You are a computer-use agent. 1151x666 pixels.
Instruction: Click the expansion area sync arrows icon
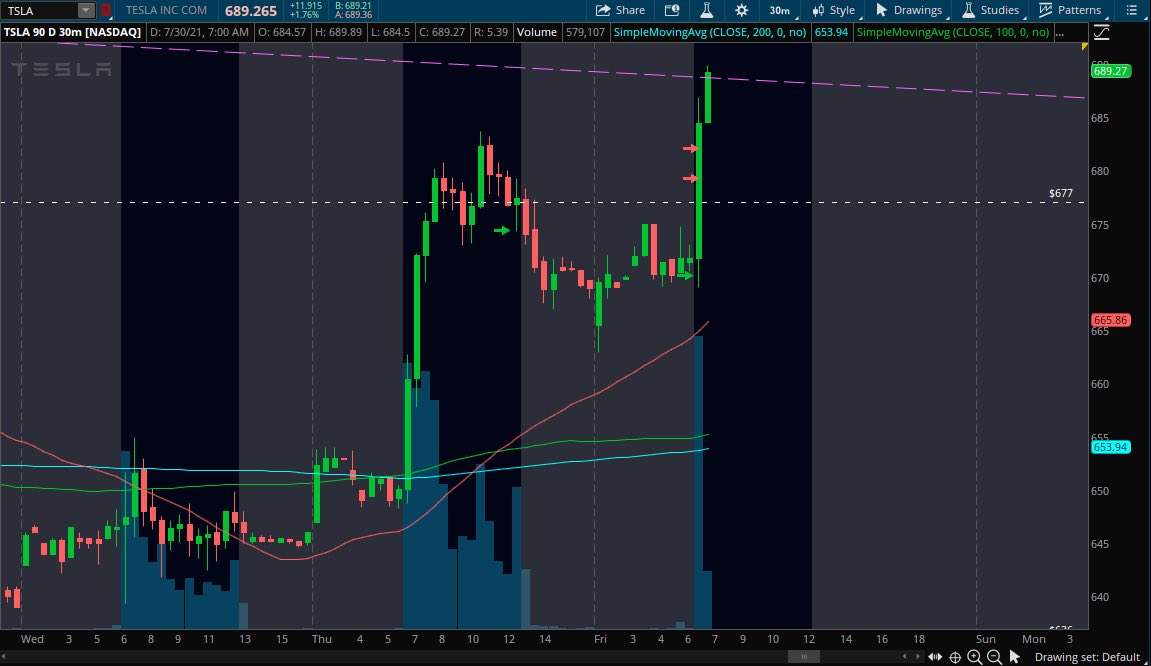pyautogui.click(x=935, y=657)
